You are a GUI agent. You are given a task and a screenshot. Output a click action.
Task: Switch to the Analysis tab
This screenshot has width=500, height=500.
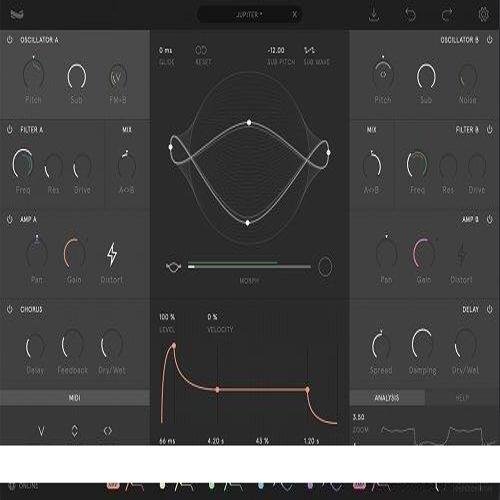[x=387, y=398]
